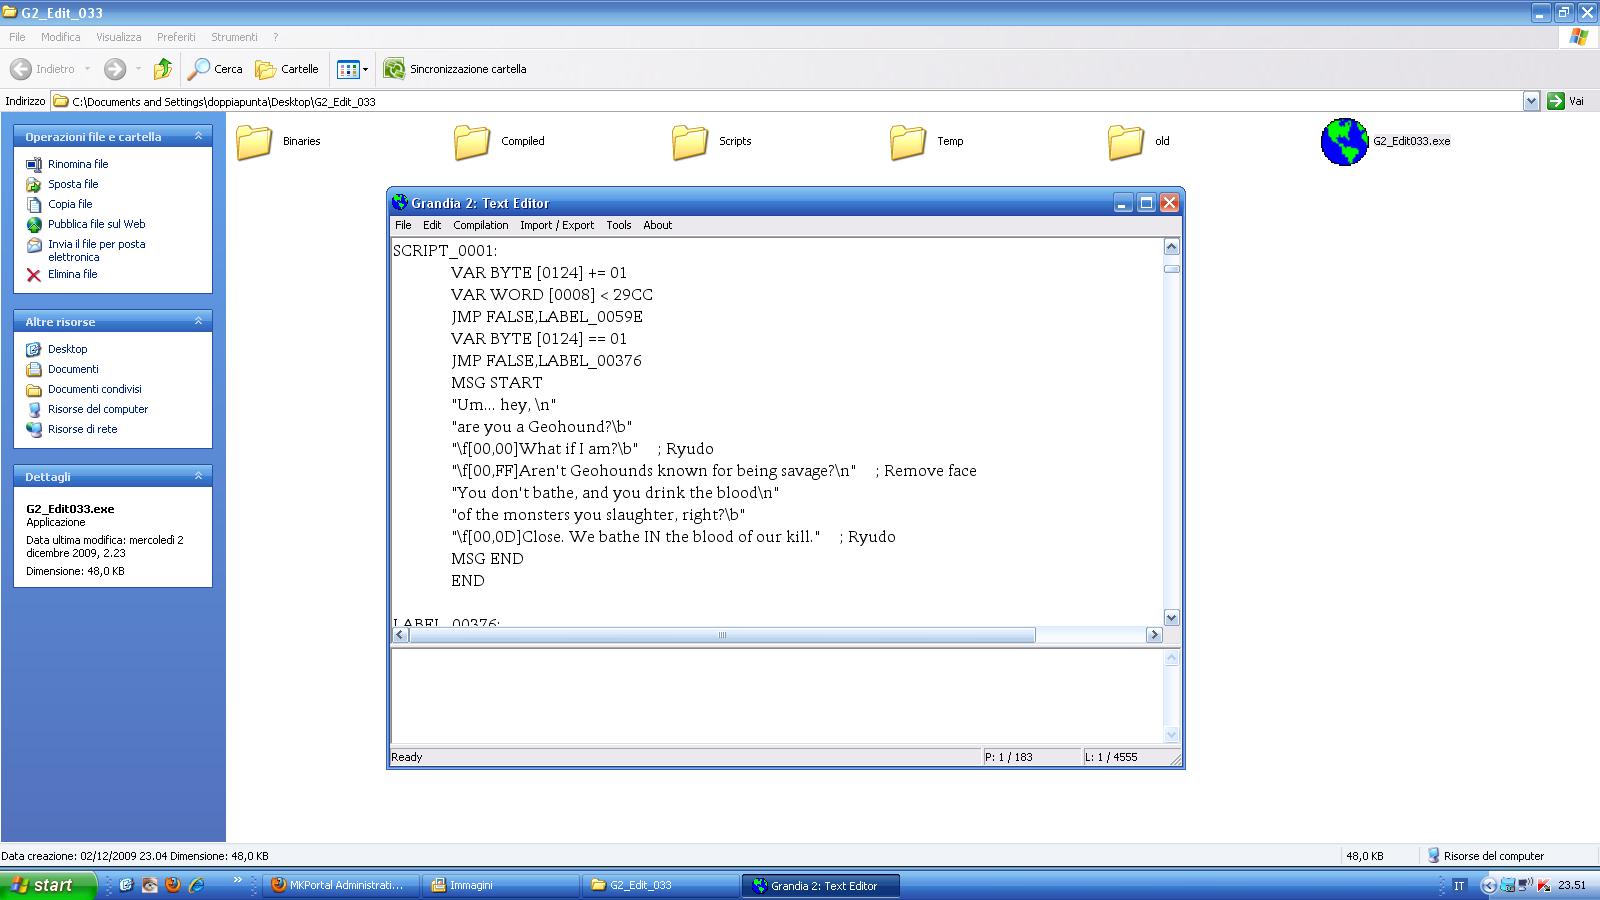Open the Temp folder icon

(908, 142)
